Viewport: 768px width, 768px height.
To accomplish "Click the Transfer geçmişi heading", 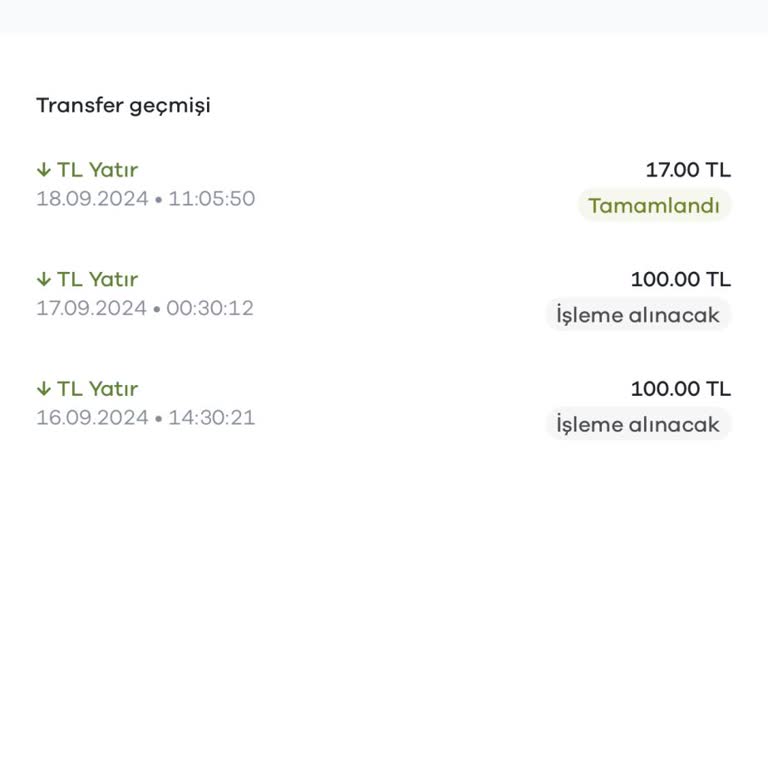I will coord(123,105).
